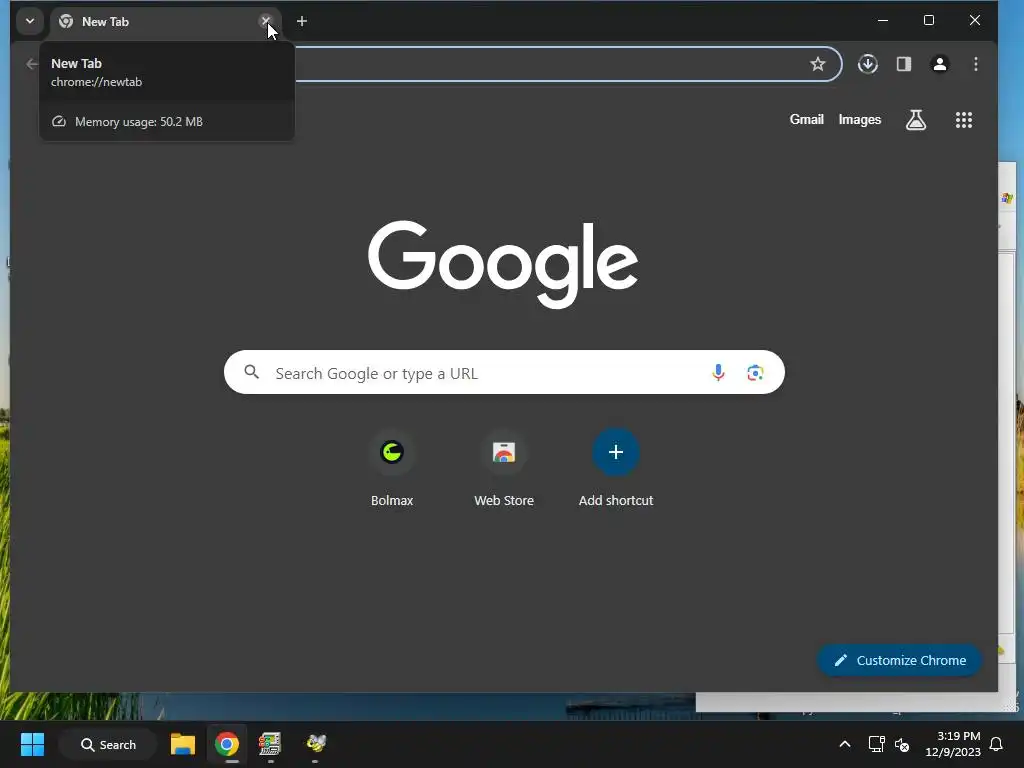Start voice search with microphone icon
The image size is (1024, 768).
tap(718, 372)
